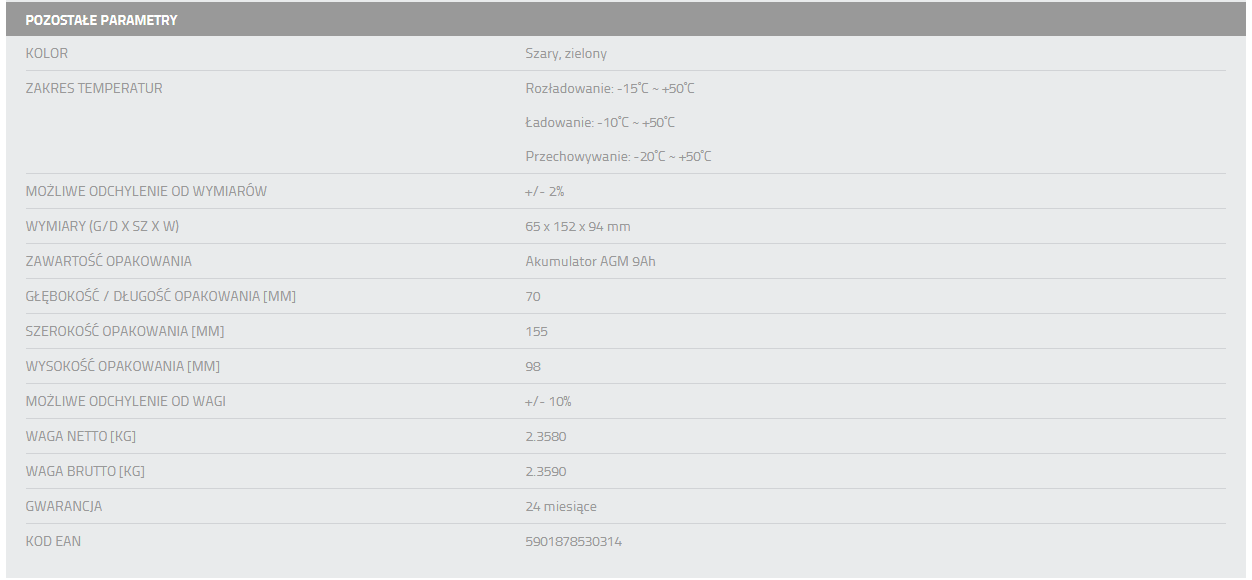Click the EAN code 5901878530314
This screenshot has height=580, width=1252.
point(573,541)
